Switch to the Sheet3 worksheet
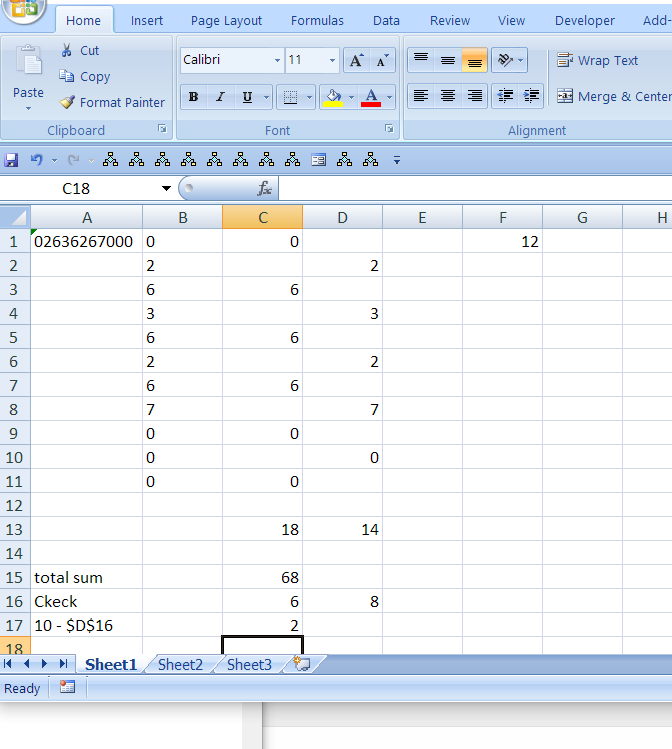This screenshot has width=672, height=749. pos(249,664)
